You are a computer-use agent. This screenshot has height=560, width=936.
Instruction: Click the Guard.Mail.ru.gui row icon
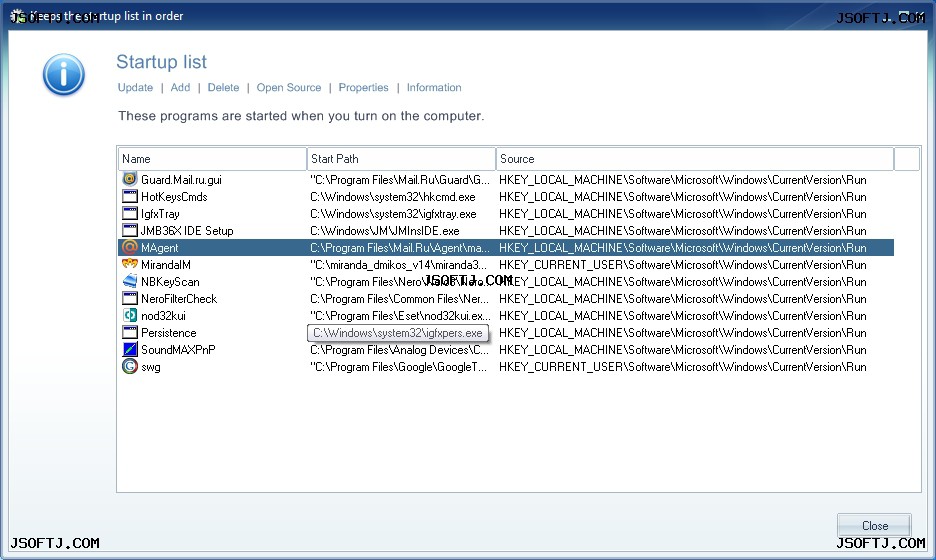point(130,179)
